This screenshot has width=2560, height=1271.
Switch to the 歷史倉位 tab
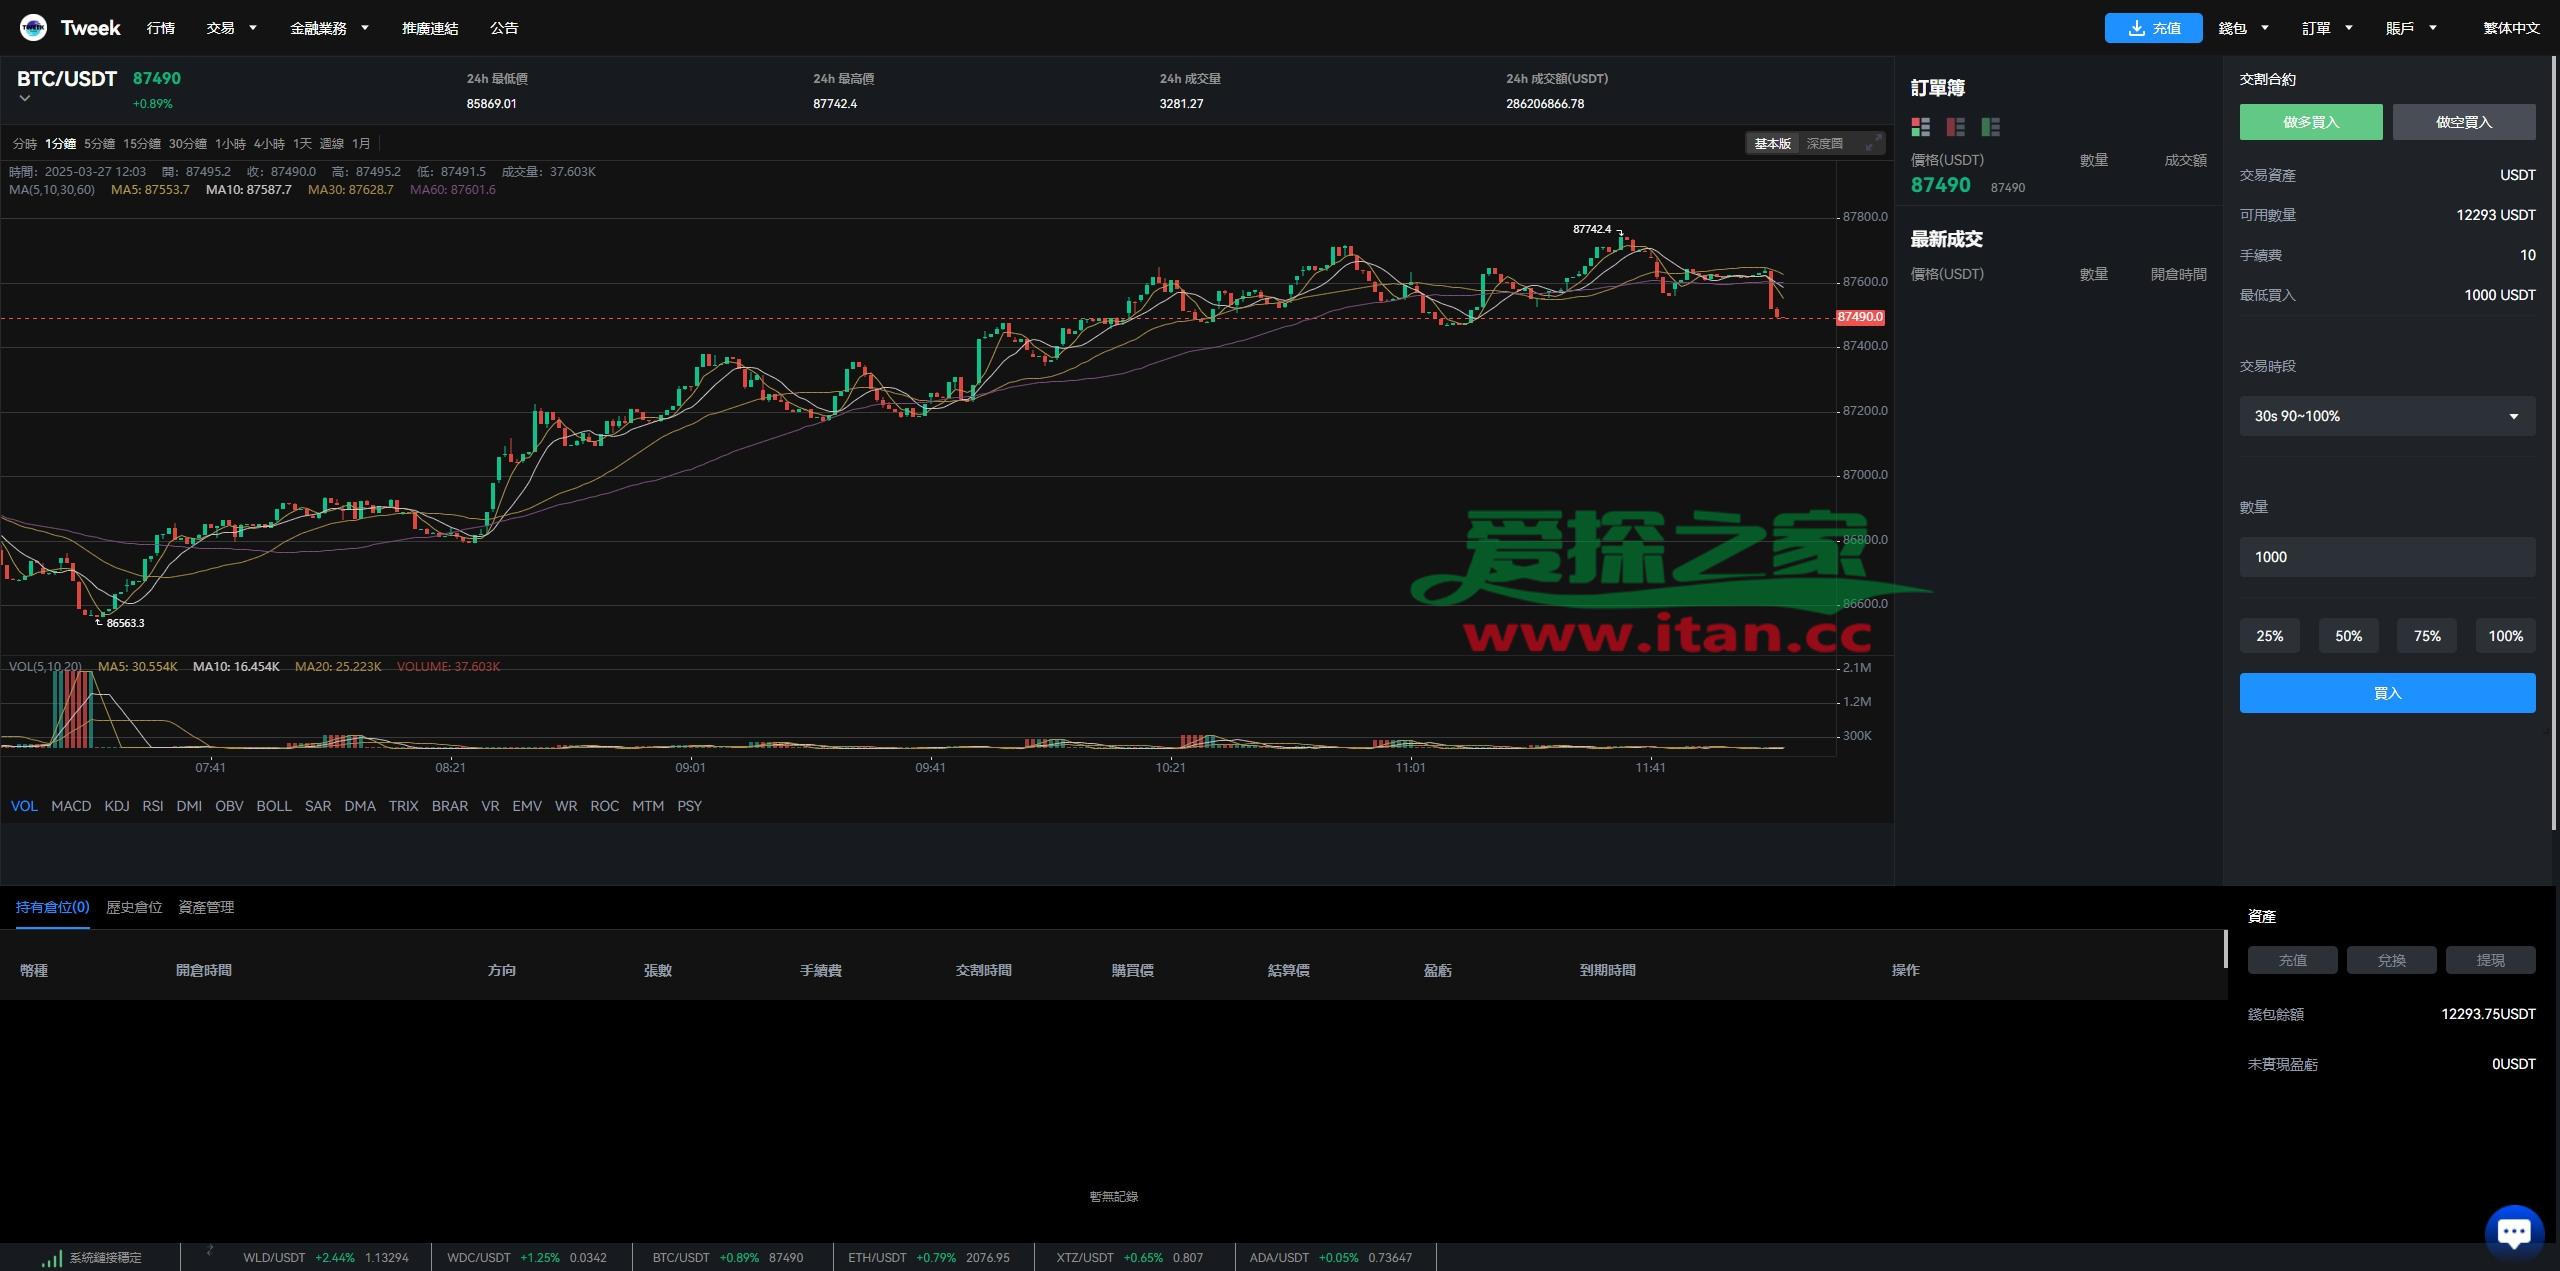(134, 907)
